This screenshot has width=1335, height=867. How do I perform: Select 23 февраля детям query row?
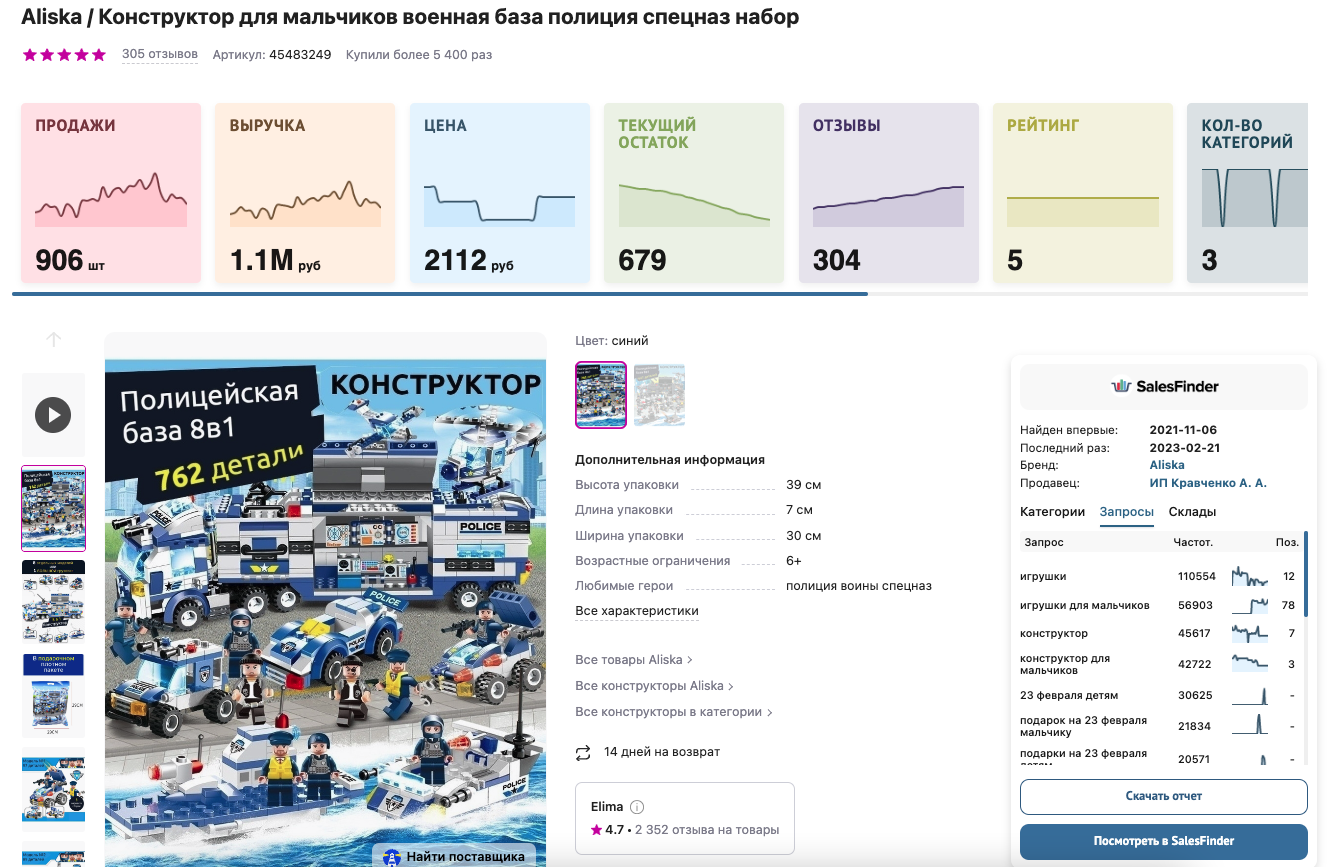pos(1160,695)
